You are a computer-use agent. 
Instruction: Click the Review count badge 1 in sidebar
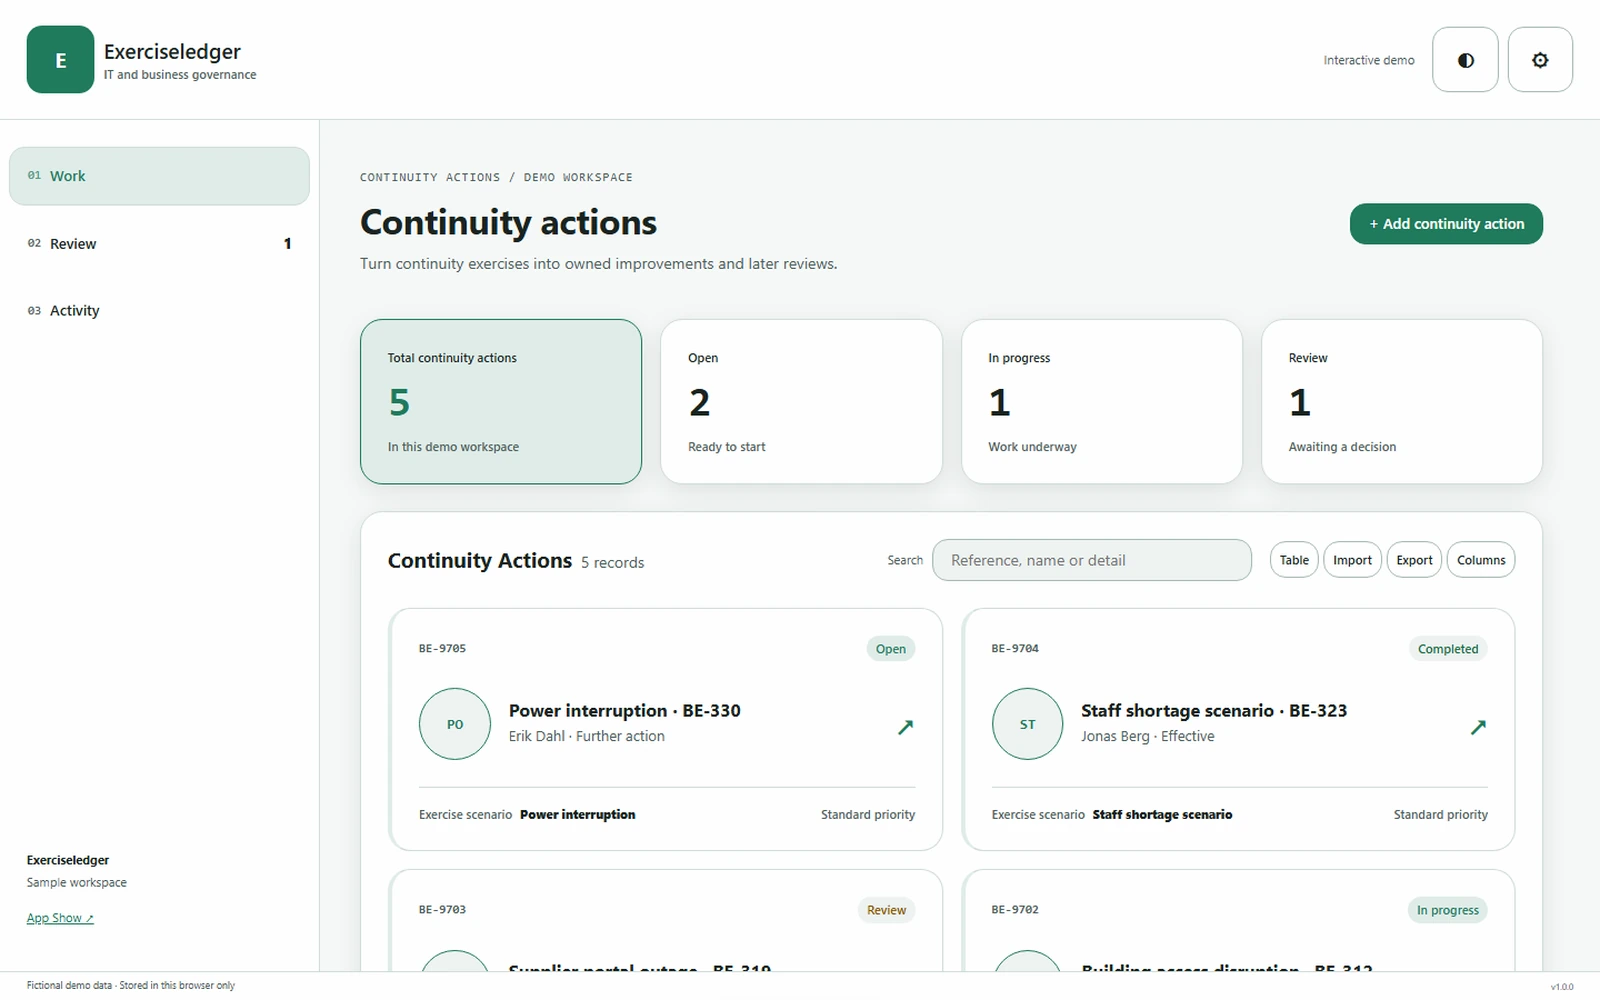288,243
